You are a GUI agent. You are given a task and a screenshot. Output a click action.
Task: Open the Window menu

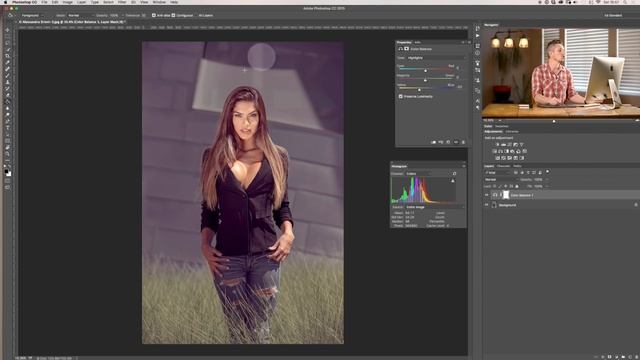(159, 2)
